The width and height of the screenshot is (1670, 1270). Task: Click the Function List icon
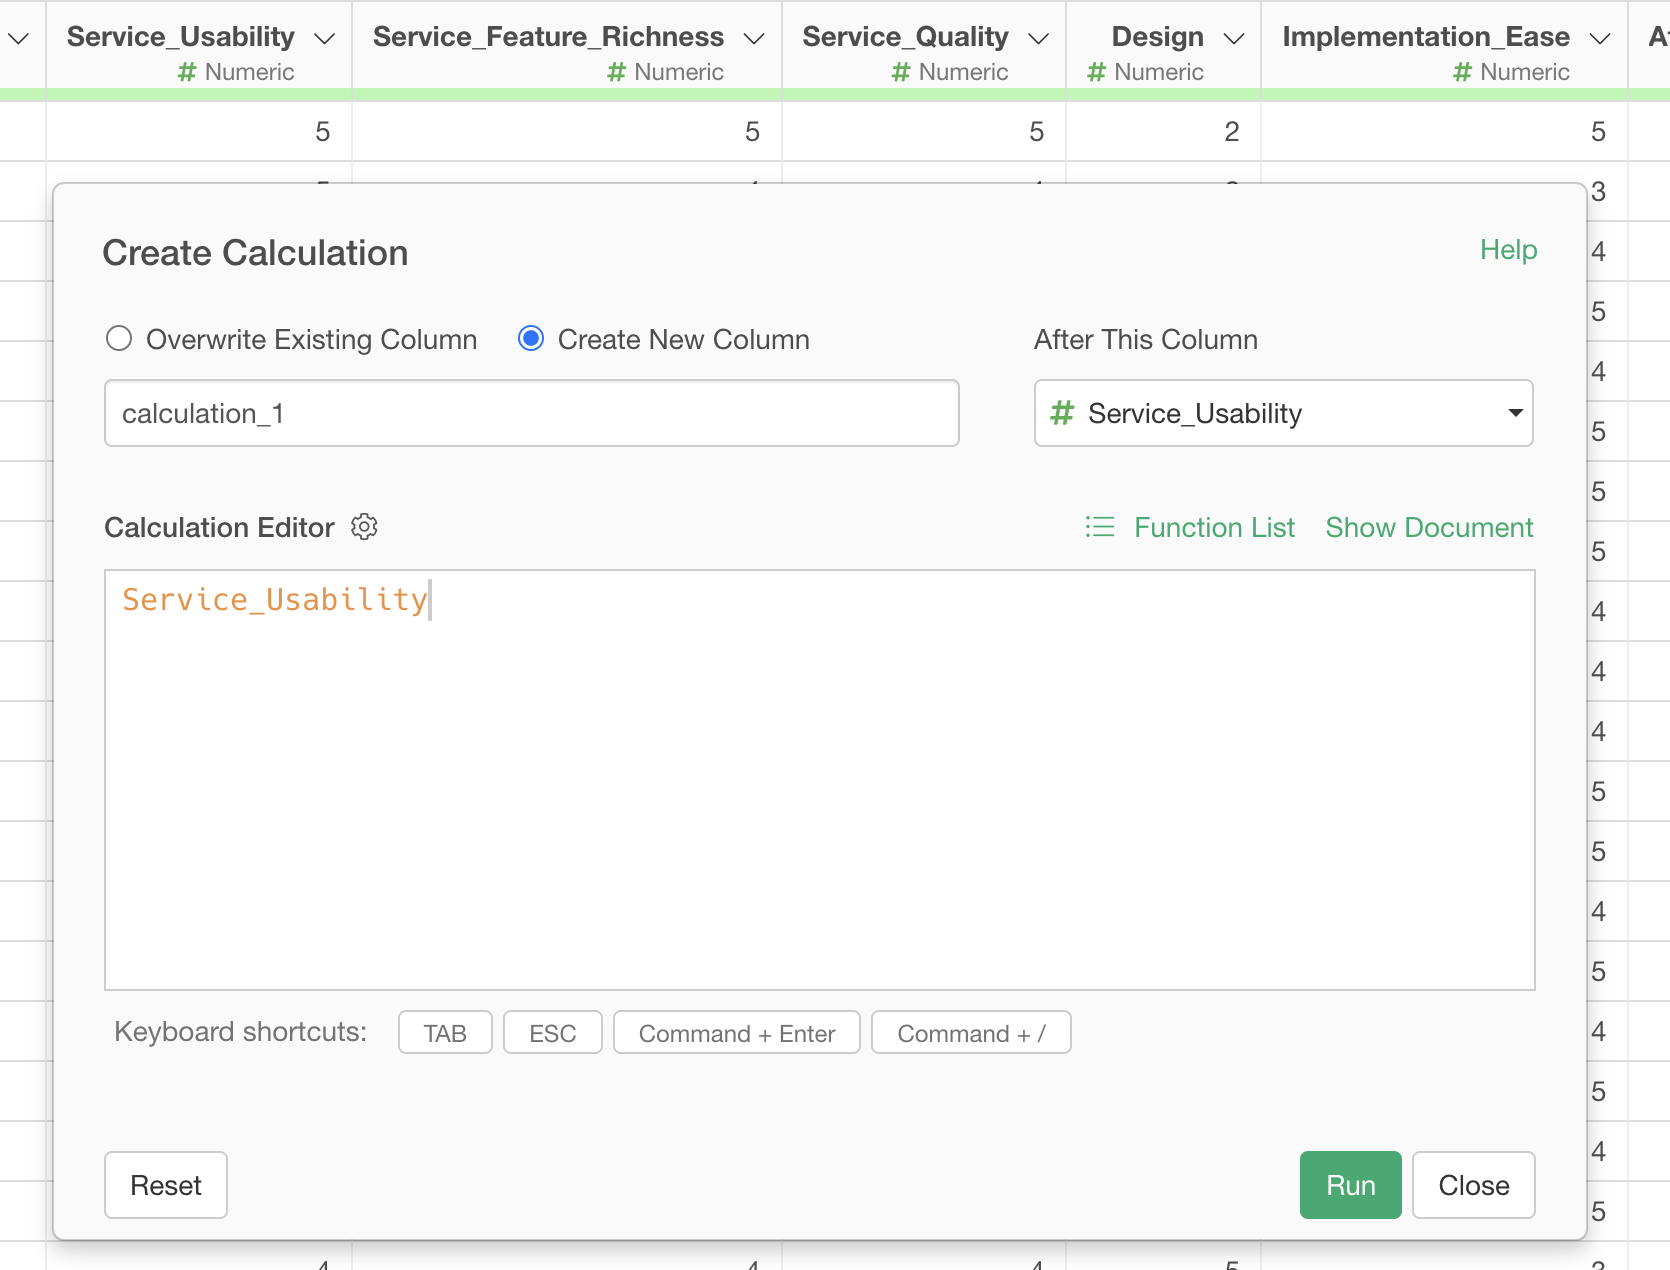coord(1100,527)
